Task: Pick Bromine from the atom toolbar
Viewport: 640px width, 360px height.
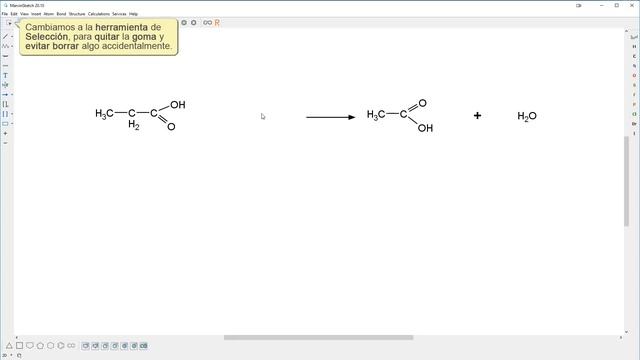Action: [634, 124]
